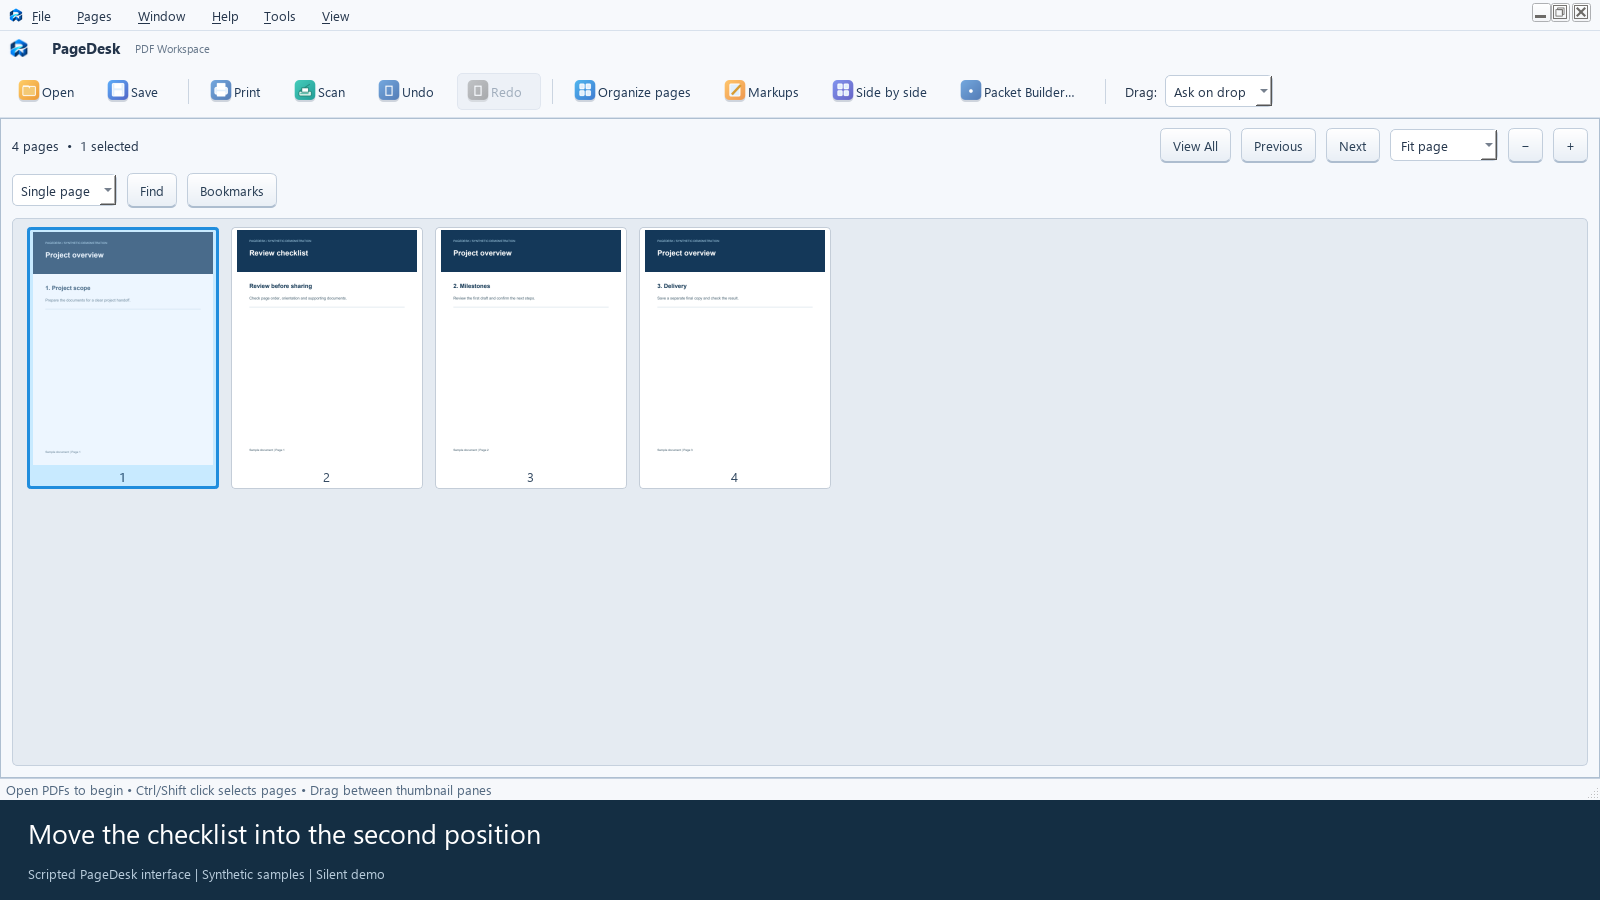Click the Find button
1600x900 pixels.
(152, 191)
